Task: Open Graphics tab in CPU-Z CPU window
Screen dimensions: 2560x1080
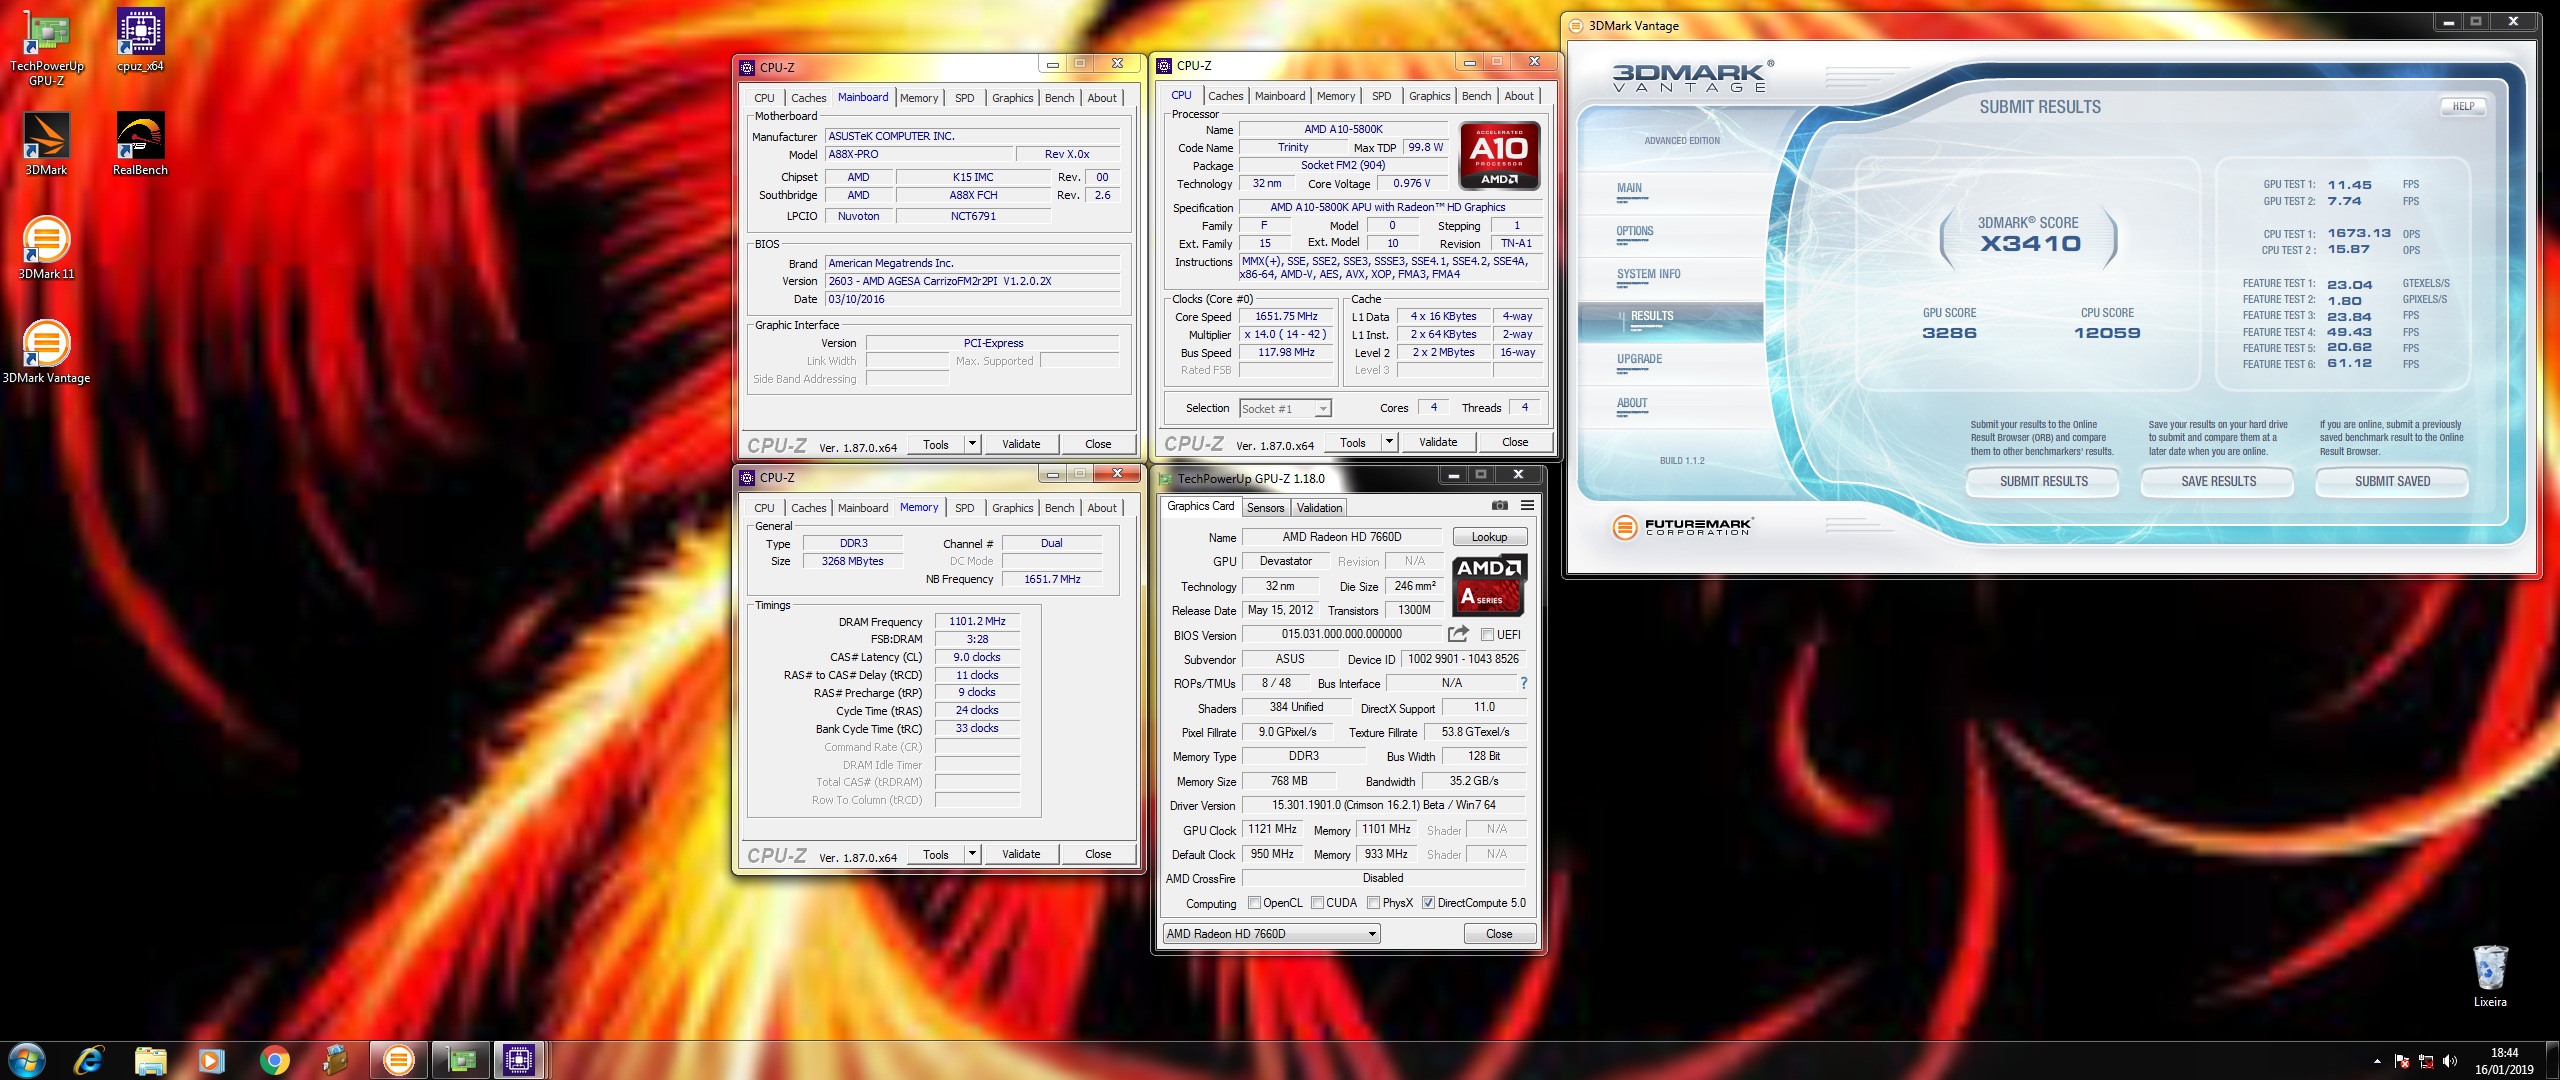Action: point(1429,96)
